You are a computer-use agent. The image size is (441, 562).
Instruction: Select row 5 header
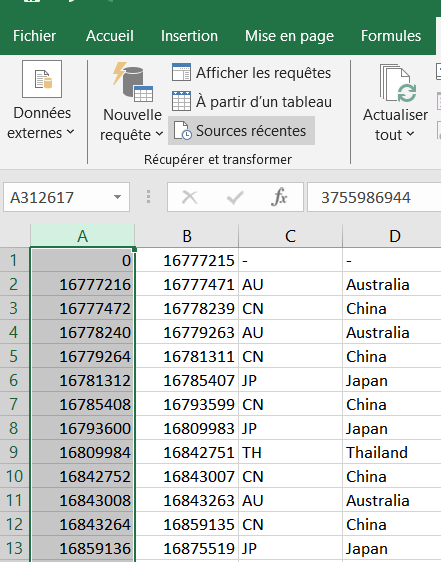point(14,356)
